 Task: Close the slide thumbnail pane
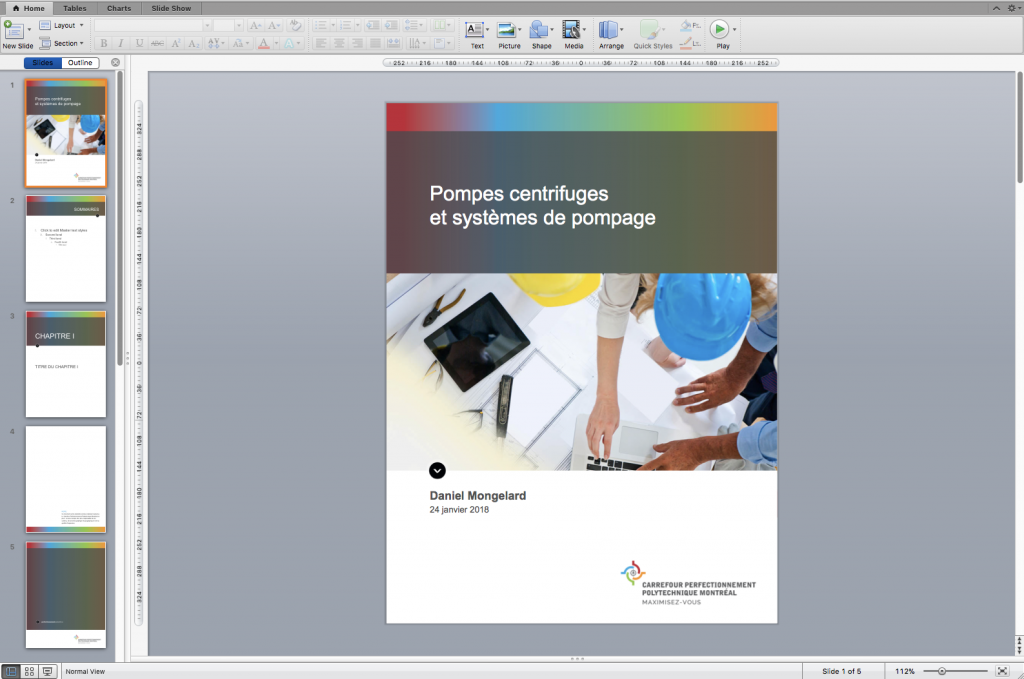[x=116, y=63]
